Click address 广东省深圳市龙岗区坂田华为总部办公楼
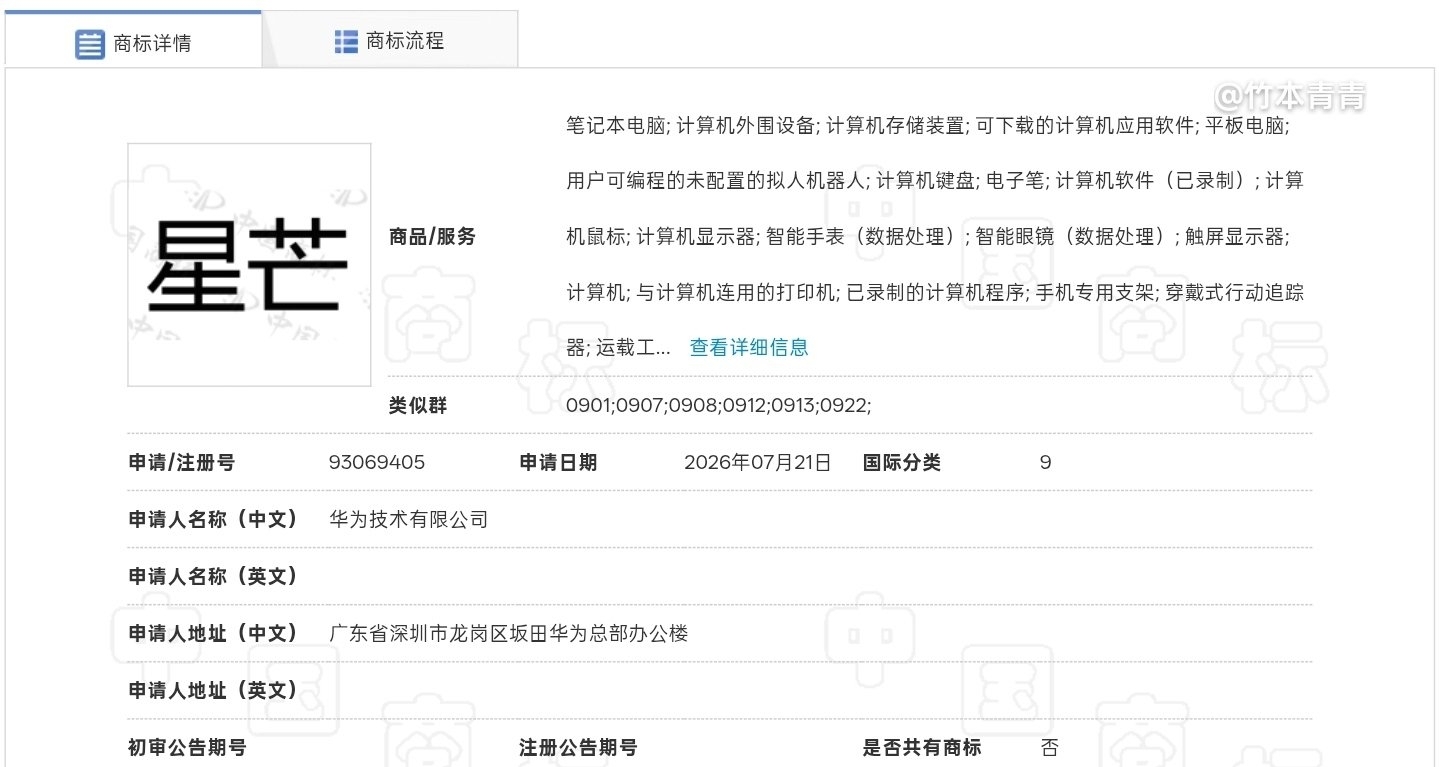The width and height of the screenshot is (1439, 767). click(x=509, y=633)
